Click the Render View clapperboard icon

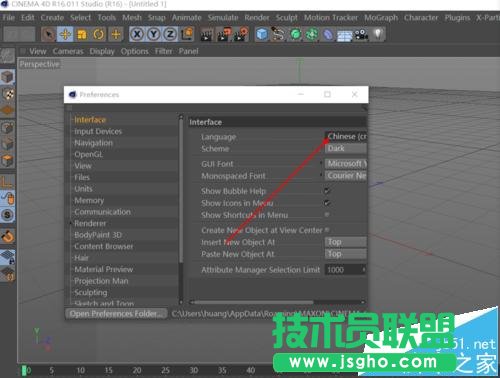point(207,34)
